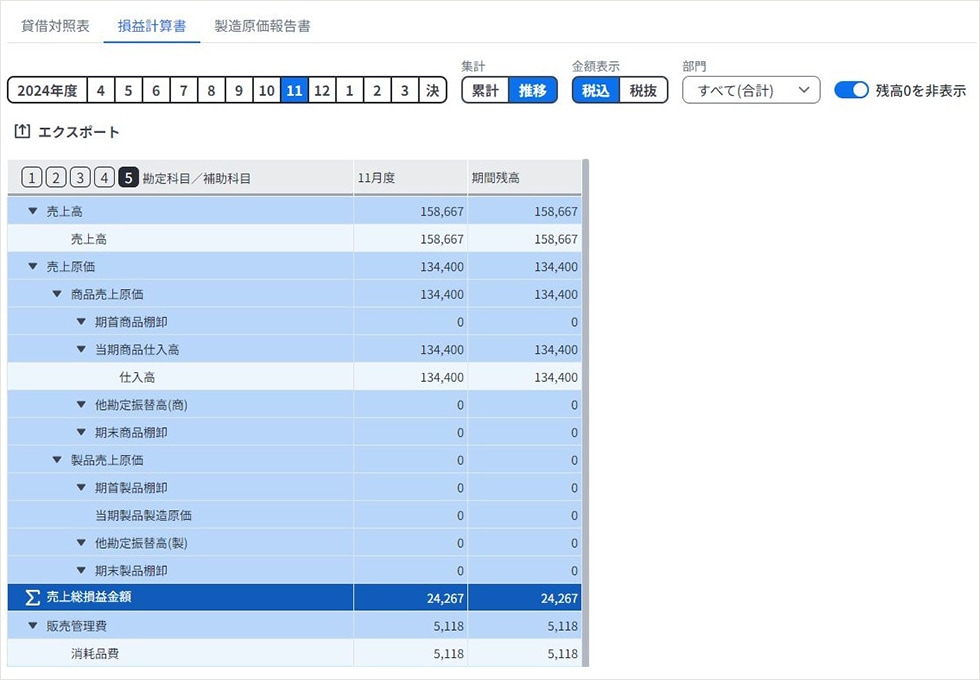Screen dimensions: 980x680
Task: Select hierarchy level 1 icon
Action: coord(32,178)
